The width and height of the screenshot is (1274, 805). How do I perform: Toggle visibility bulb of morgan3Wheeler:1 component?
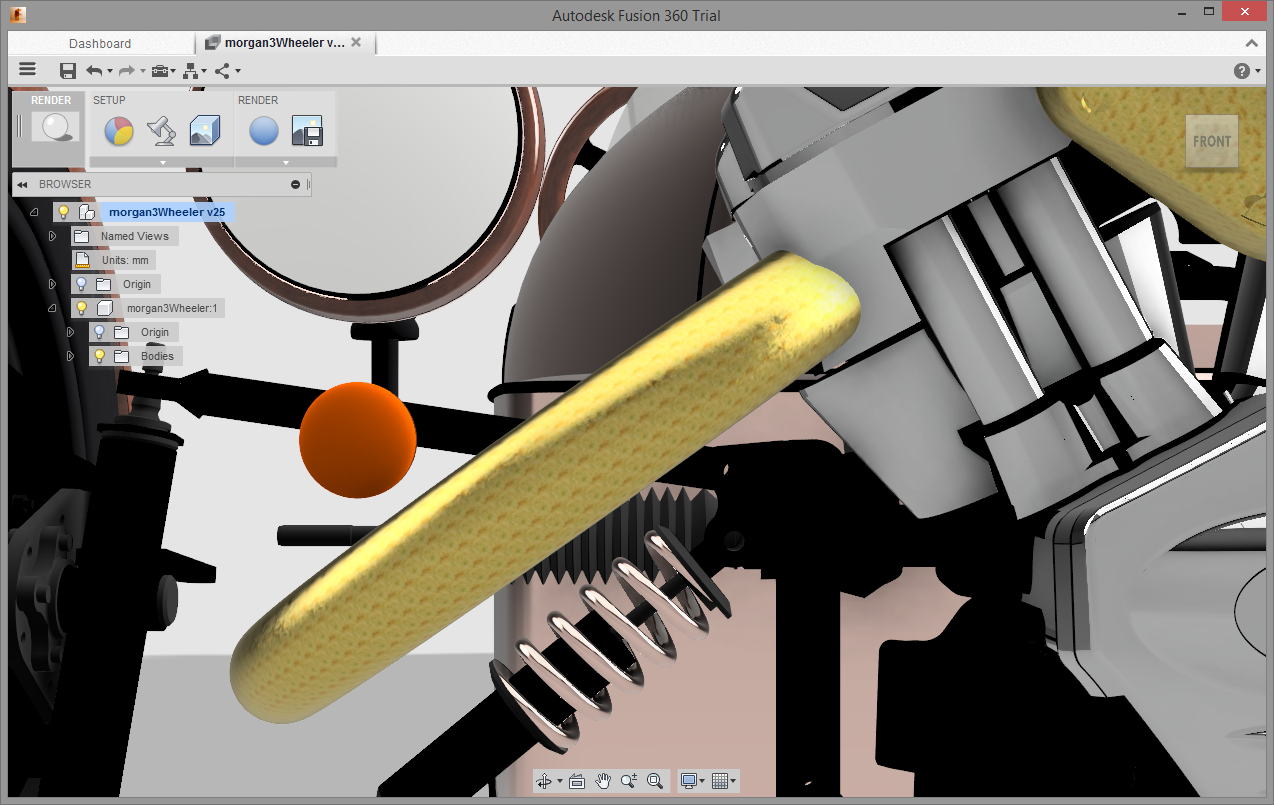(x=82, y=308)
